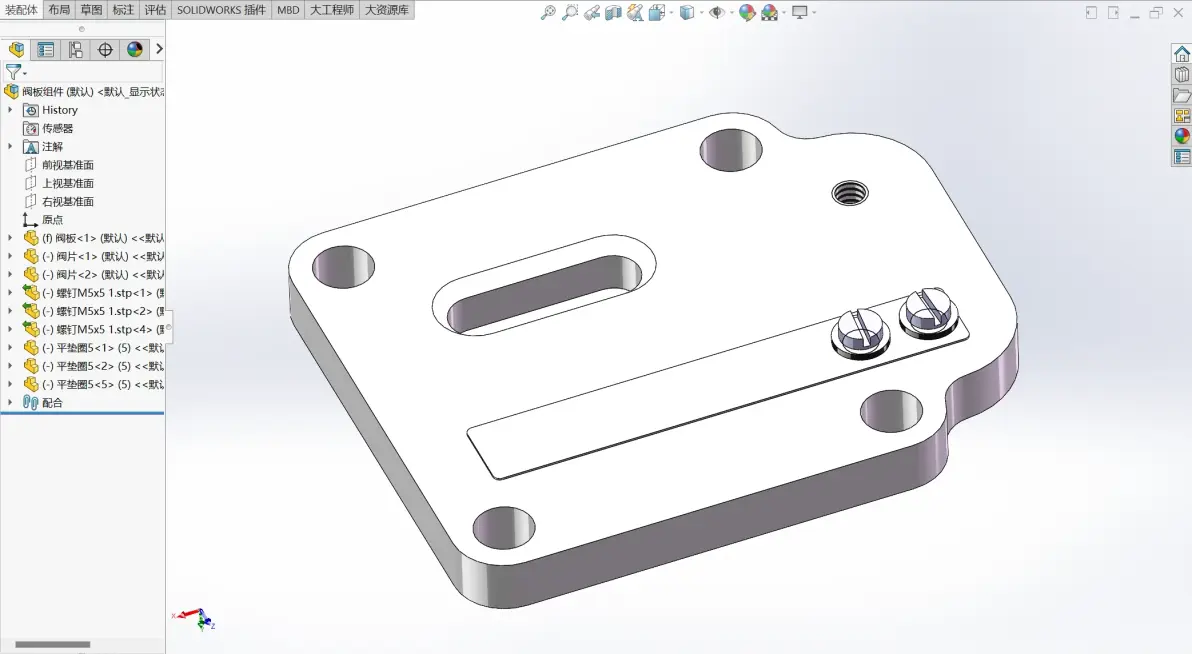This screenshot has height=654, width=1192.
Task: Open the ConfigurationManager panel tab
Action: click(75, 50)
